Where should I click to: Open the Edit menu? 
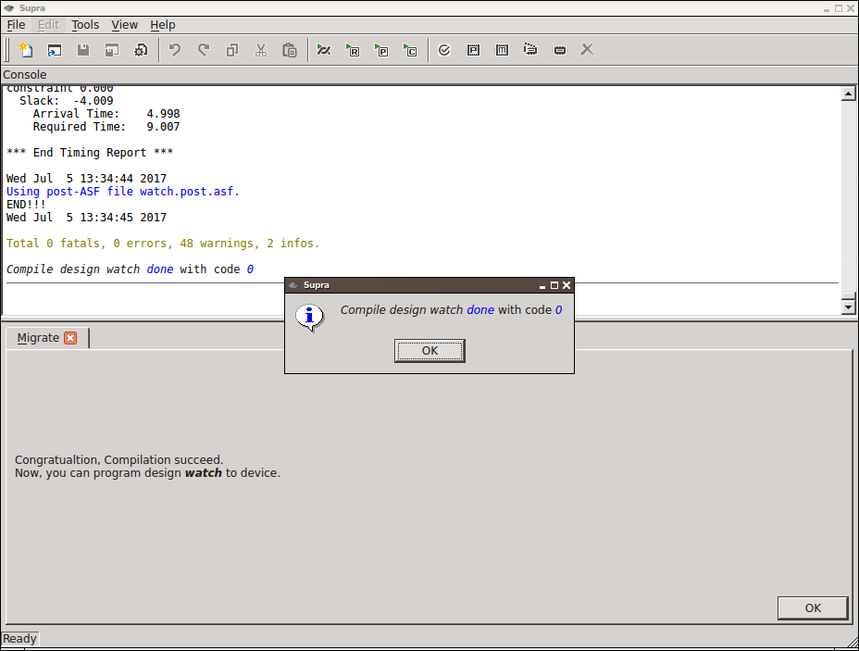pos(48,25)
